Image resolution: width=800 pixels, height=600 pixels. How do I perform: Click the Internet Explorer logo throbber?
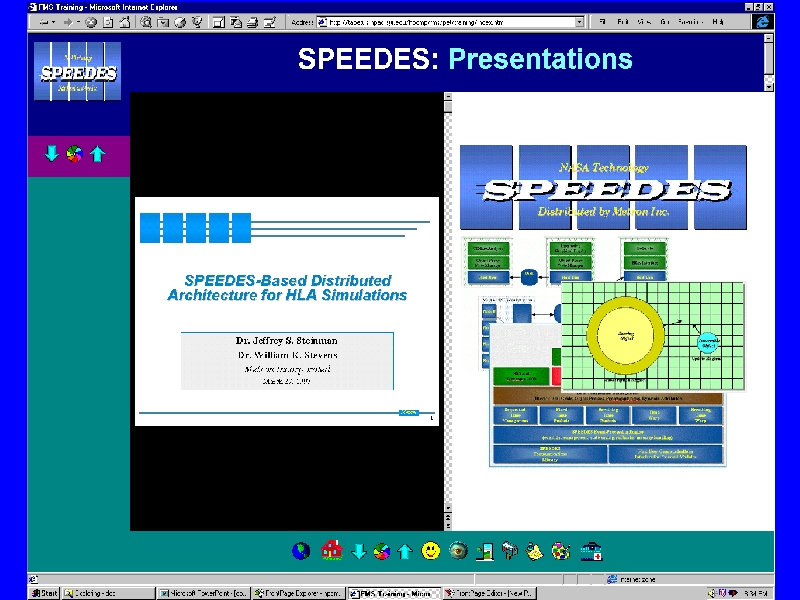click(763, 22)
